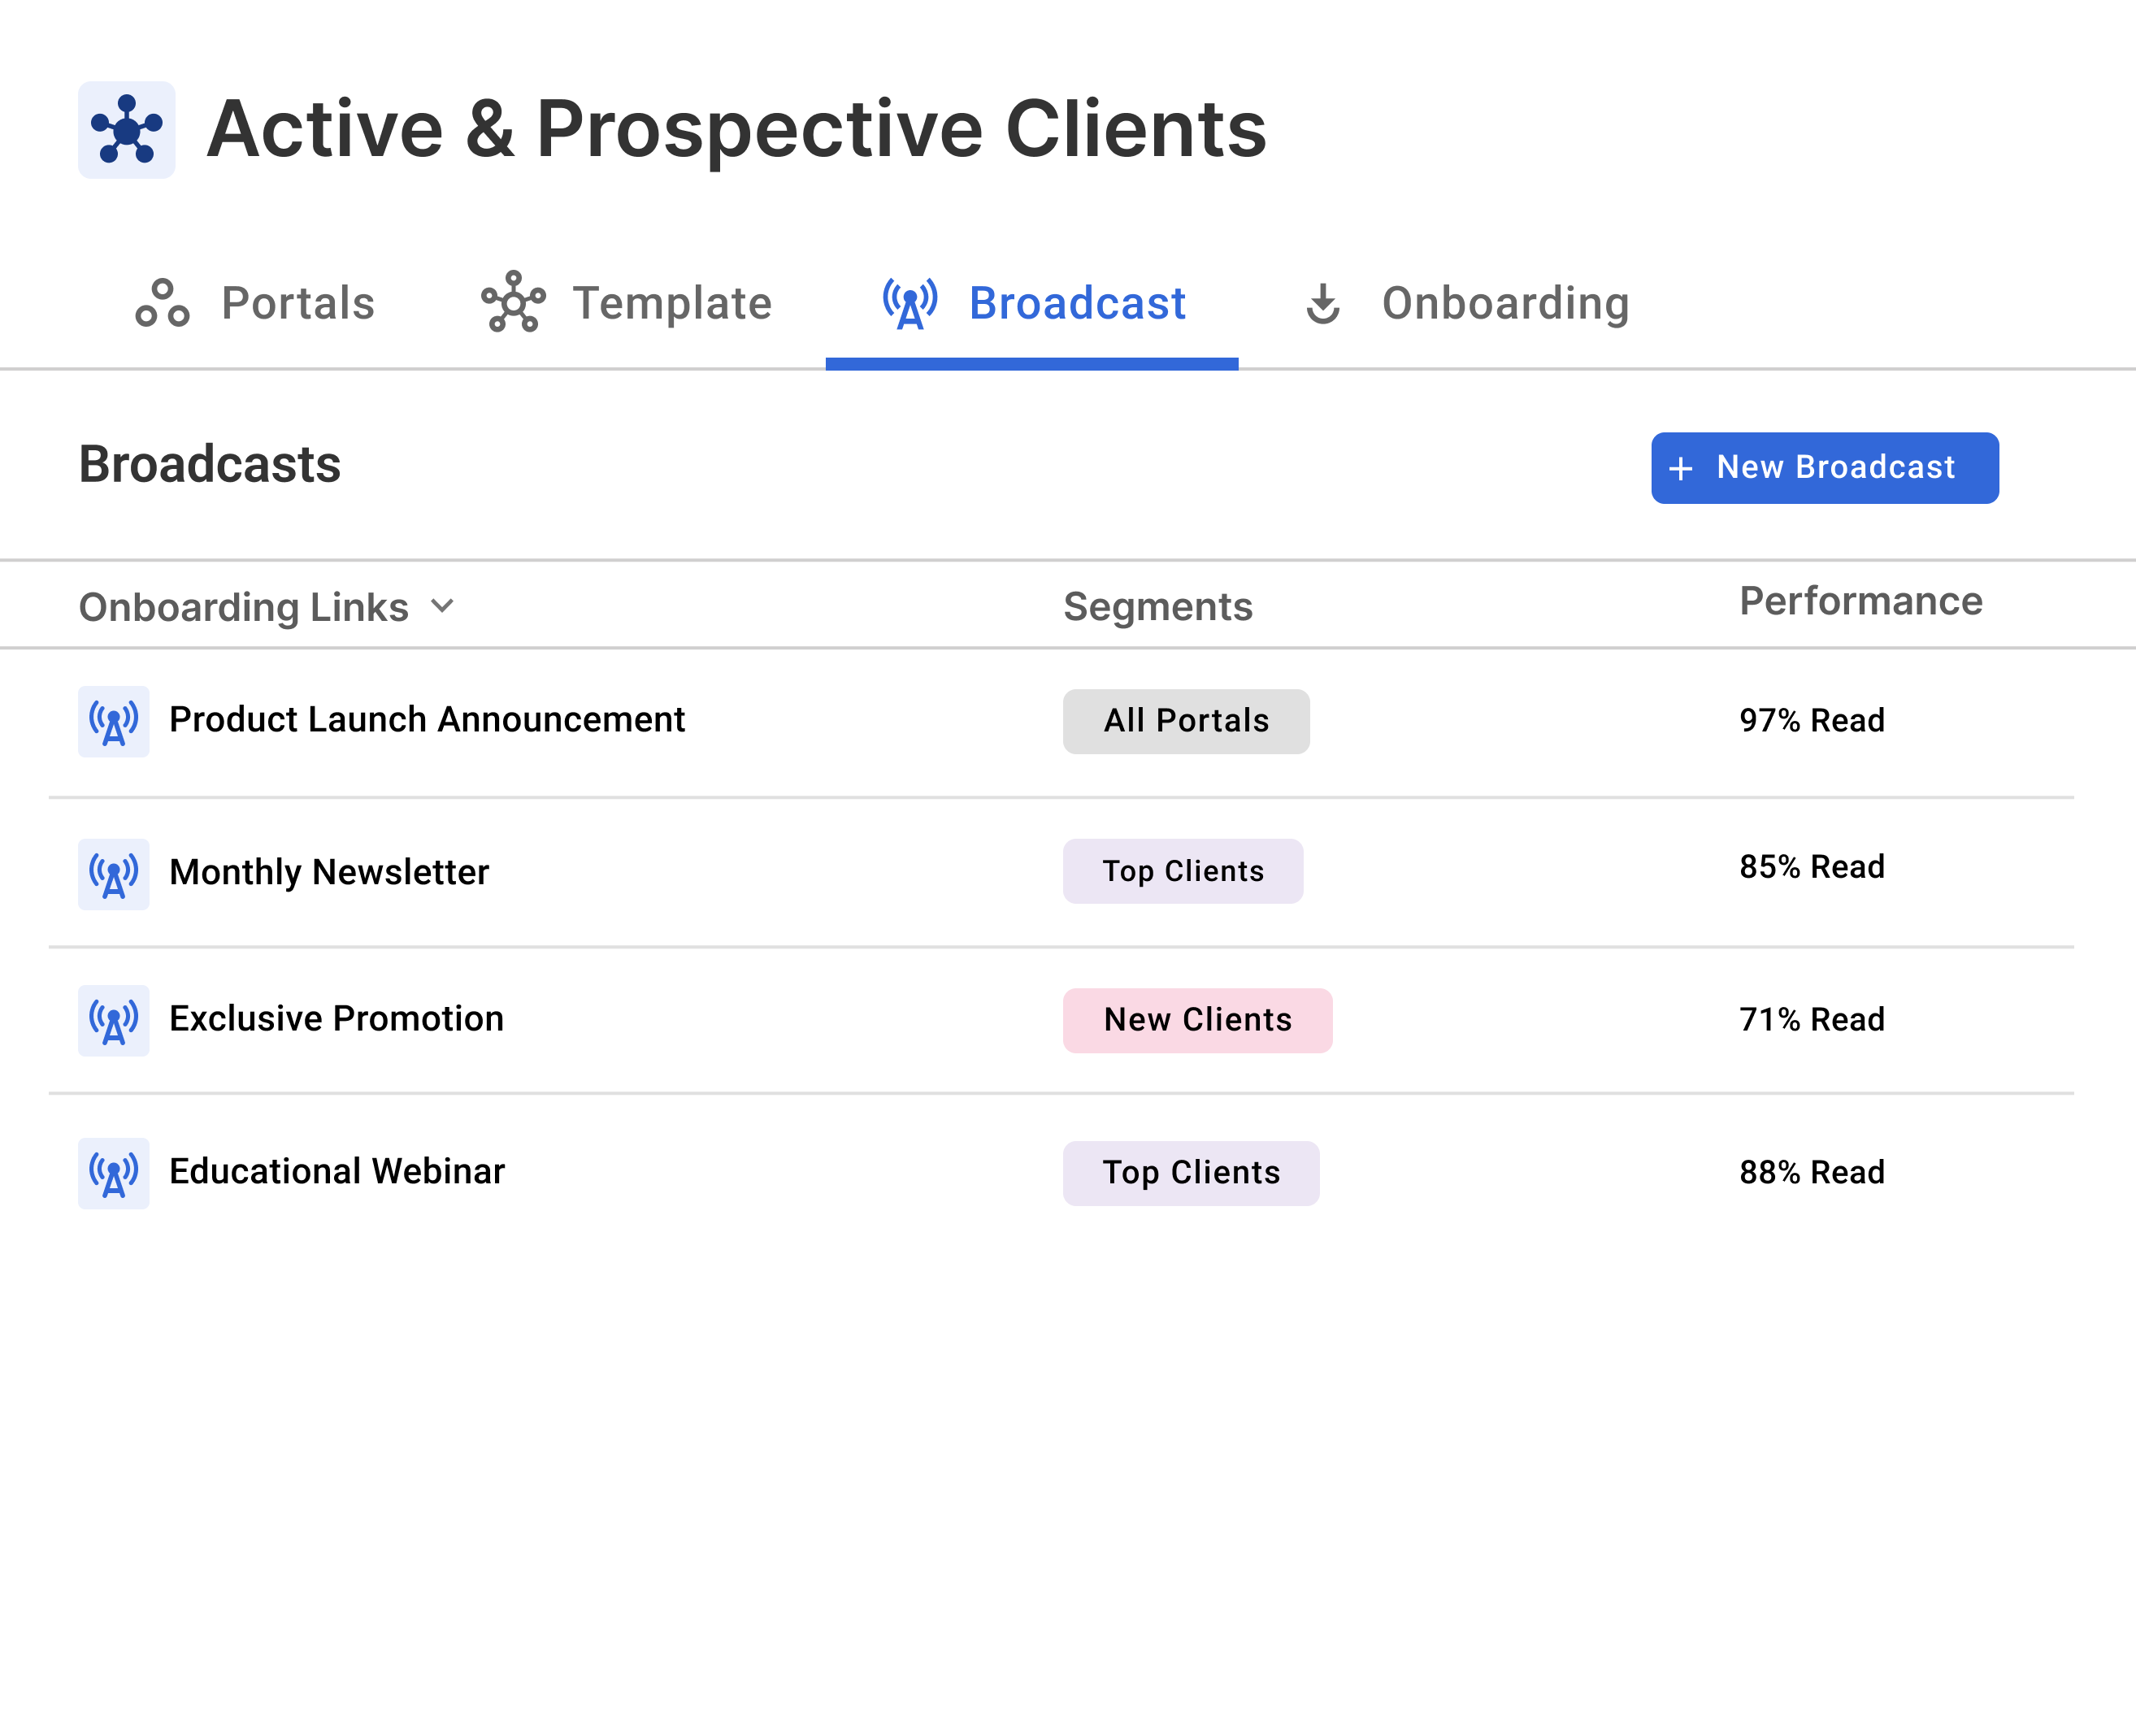Click broadcast icon next to Product Launch Announcement
The image size is (2136, 1736).
pos(114,721)
